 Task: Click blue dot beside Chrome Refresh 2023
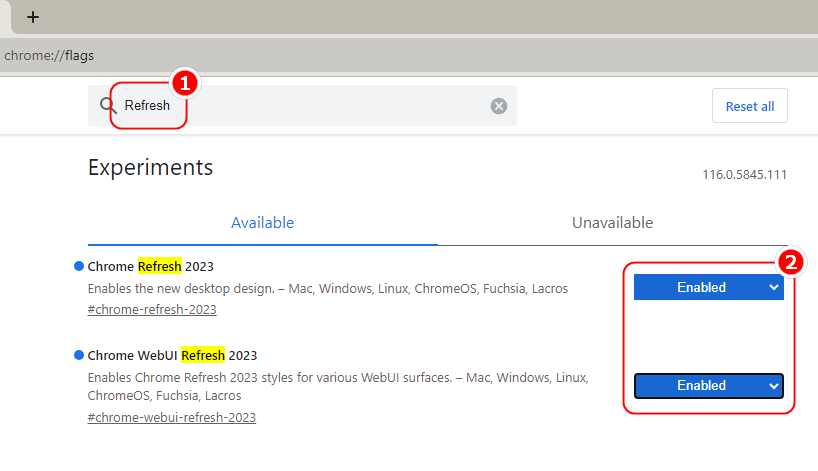(x=79, y=266)
